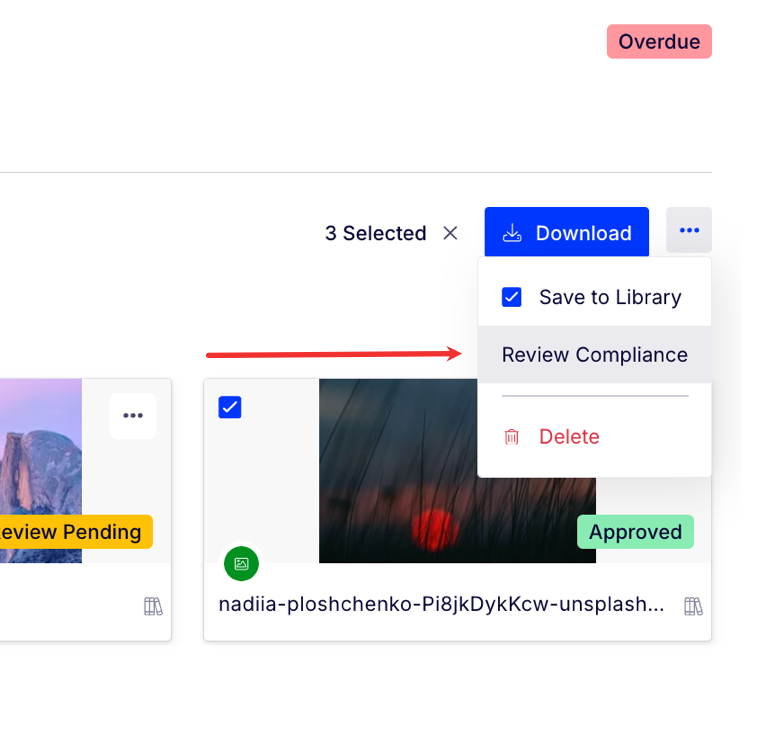Click the blue Download button
The image size is (784, 736).
tap(566, 232)
